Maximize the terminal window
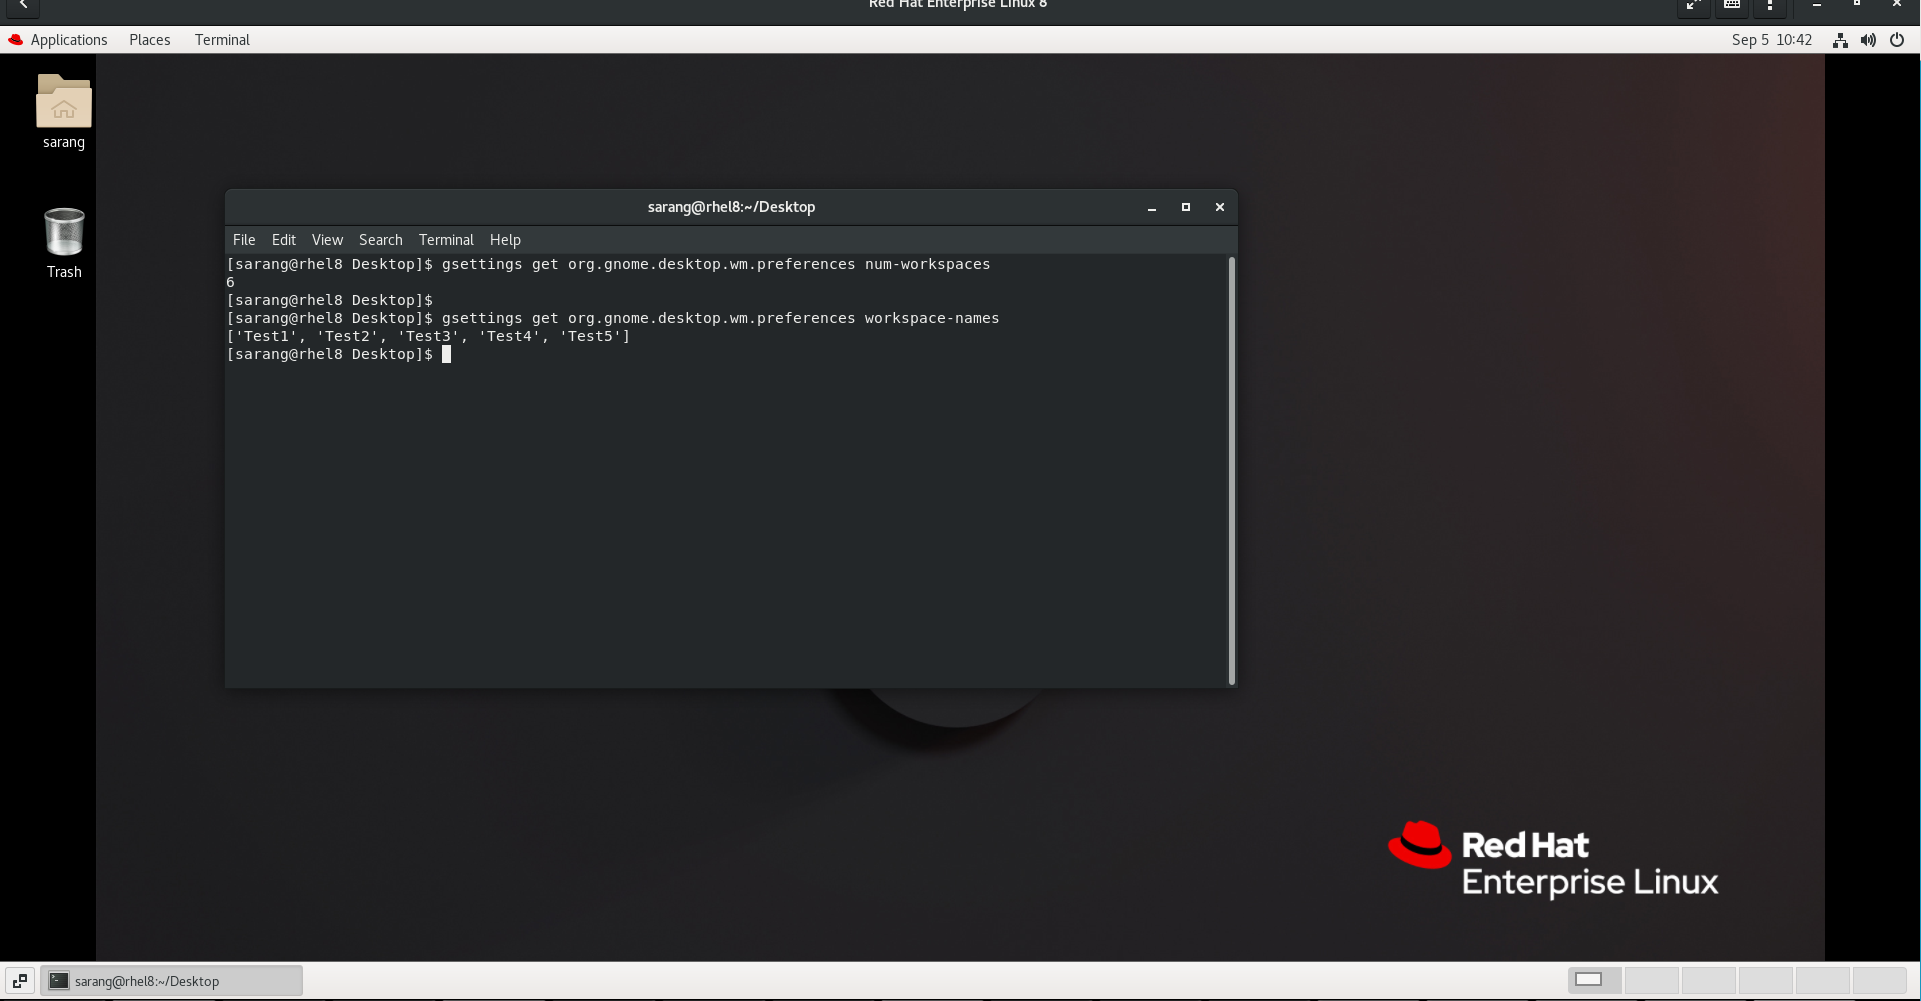Screen dimensions: 1921x1001 1186,207
